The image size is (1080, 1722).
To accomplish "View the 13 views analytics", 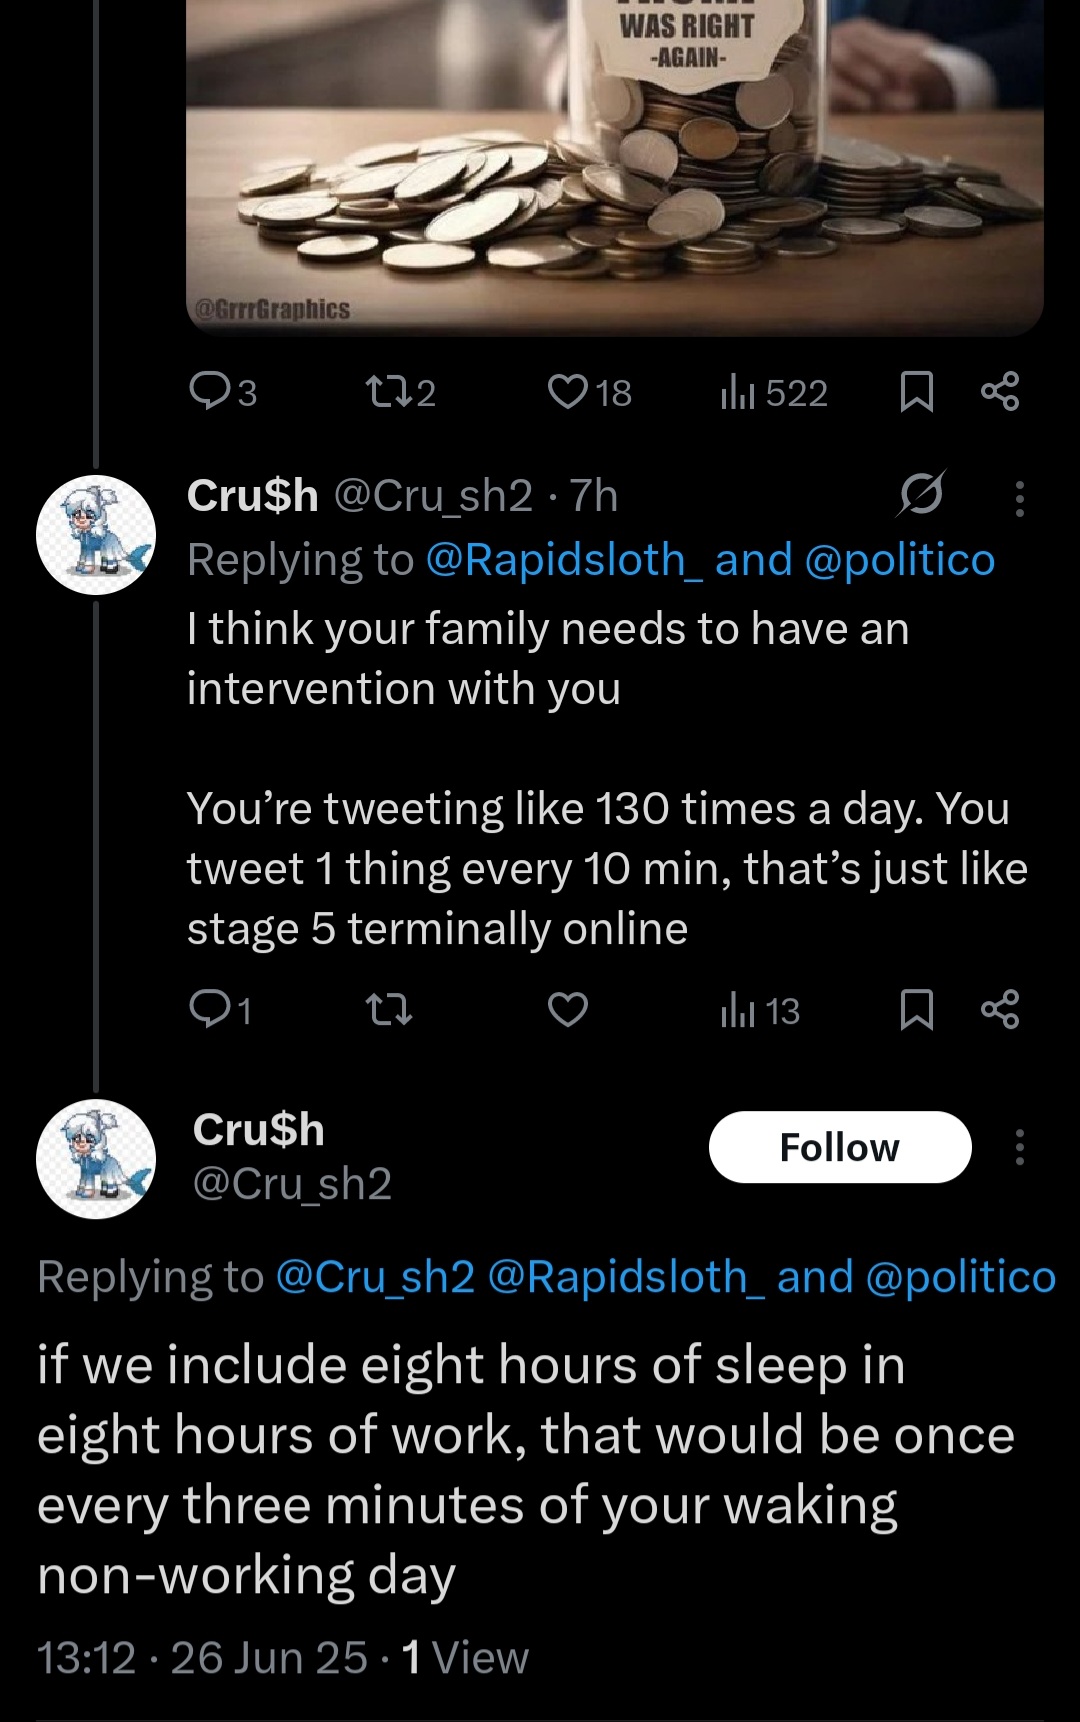I will [760, 1011].
